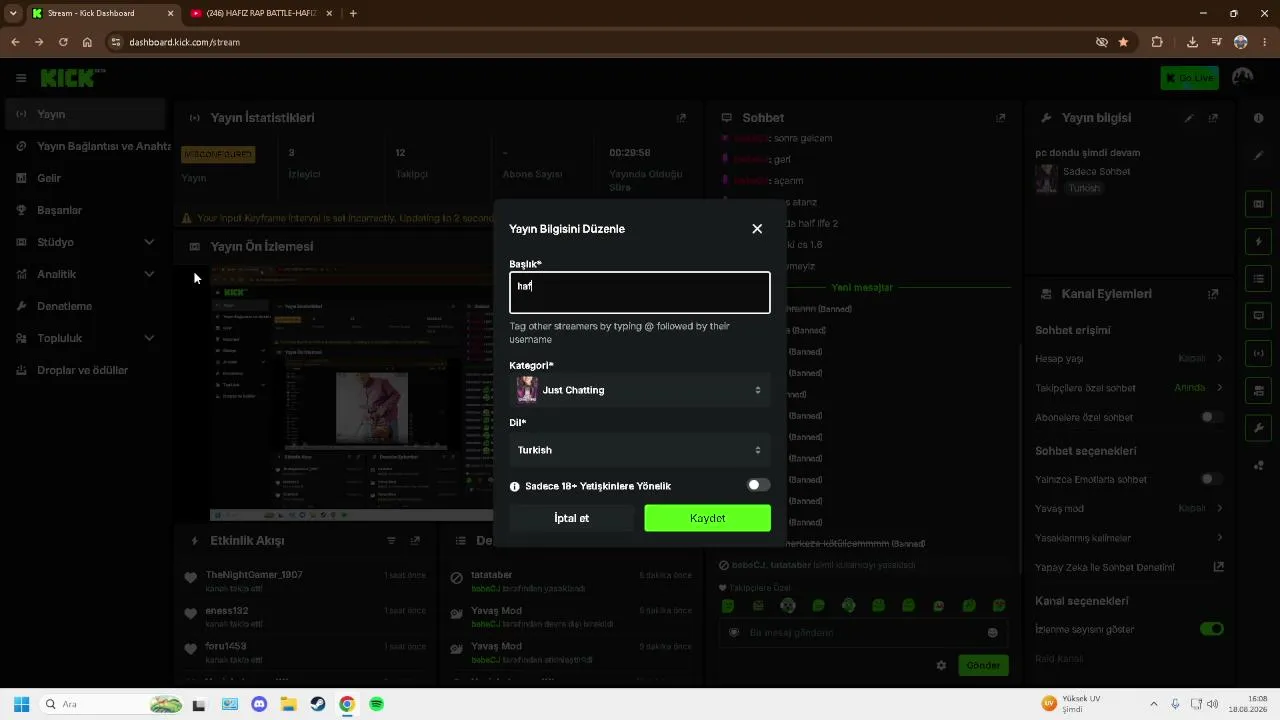
Task: Go to Gelir in the sidebar
Action: [86, 178]
